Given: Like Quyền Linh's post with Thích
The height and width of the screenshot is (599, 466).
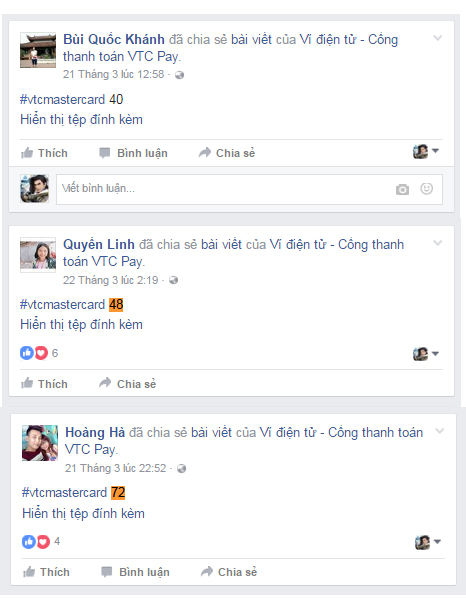Looking at the screenshot, I should tap(44, 384).
